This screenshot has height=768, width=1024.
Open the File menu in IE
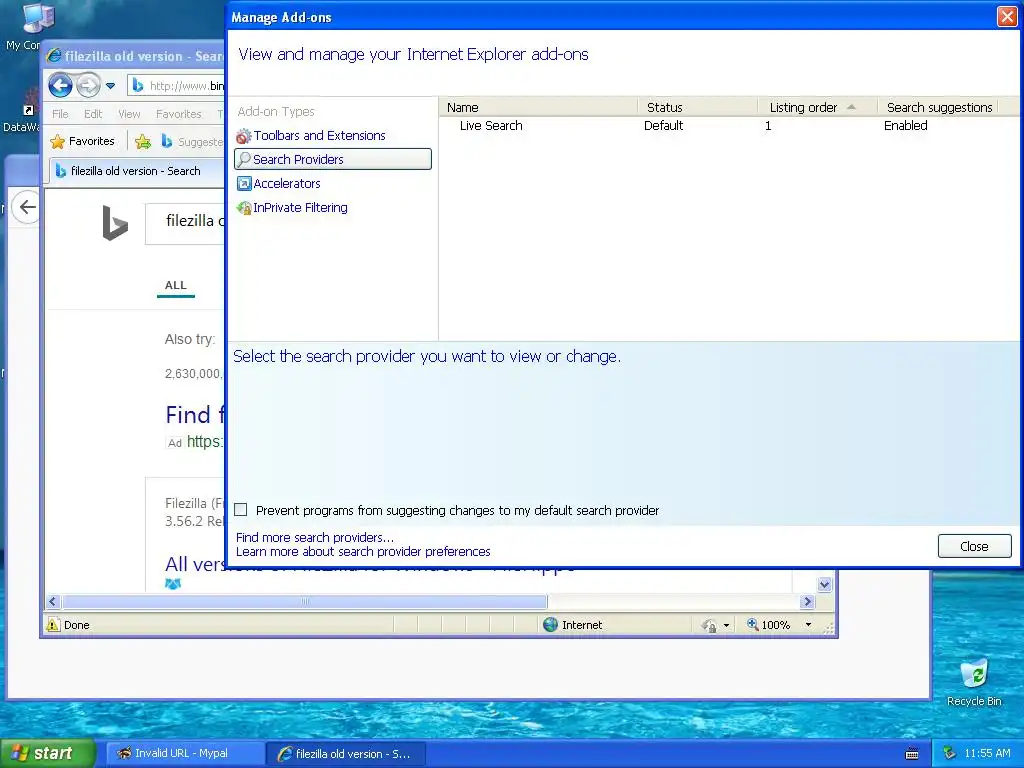(x=60, y=114)
